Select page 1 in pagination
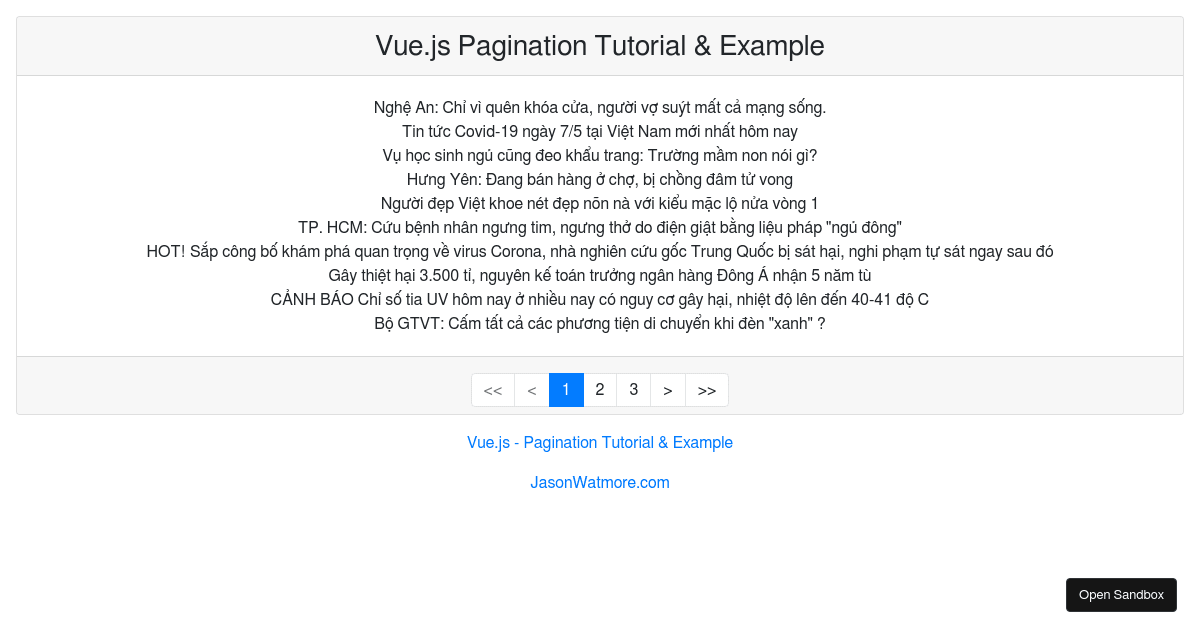The image size is (1200, 630). tap(566, 390)
